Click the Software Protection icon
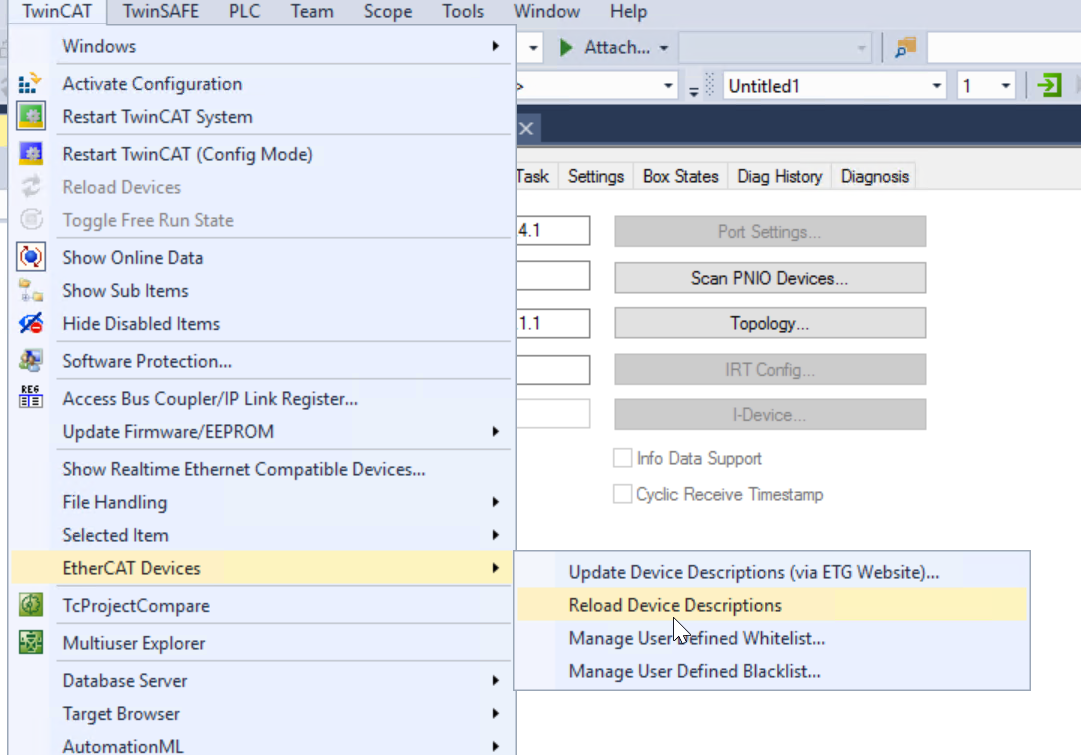This screenshot has height=755, width=1081. point(30,361)
